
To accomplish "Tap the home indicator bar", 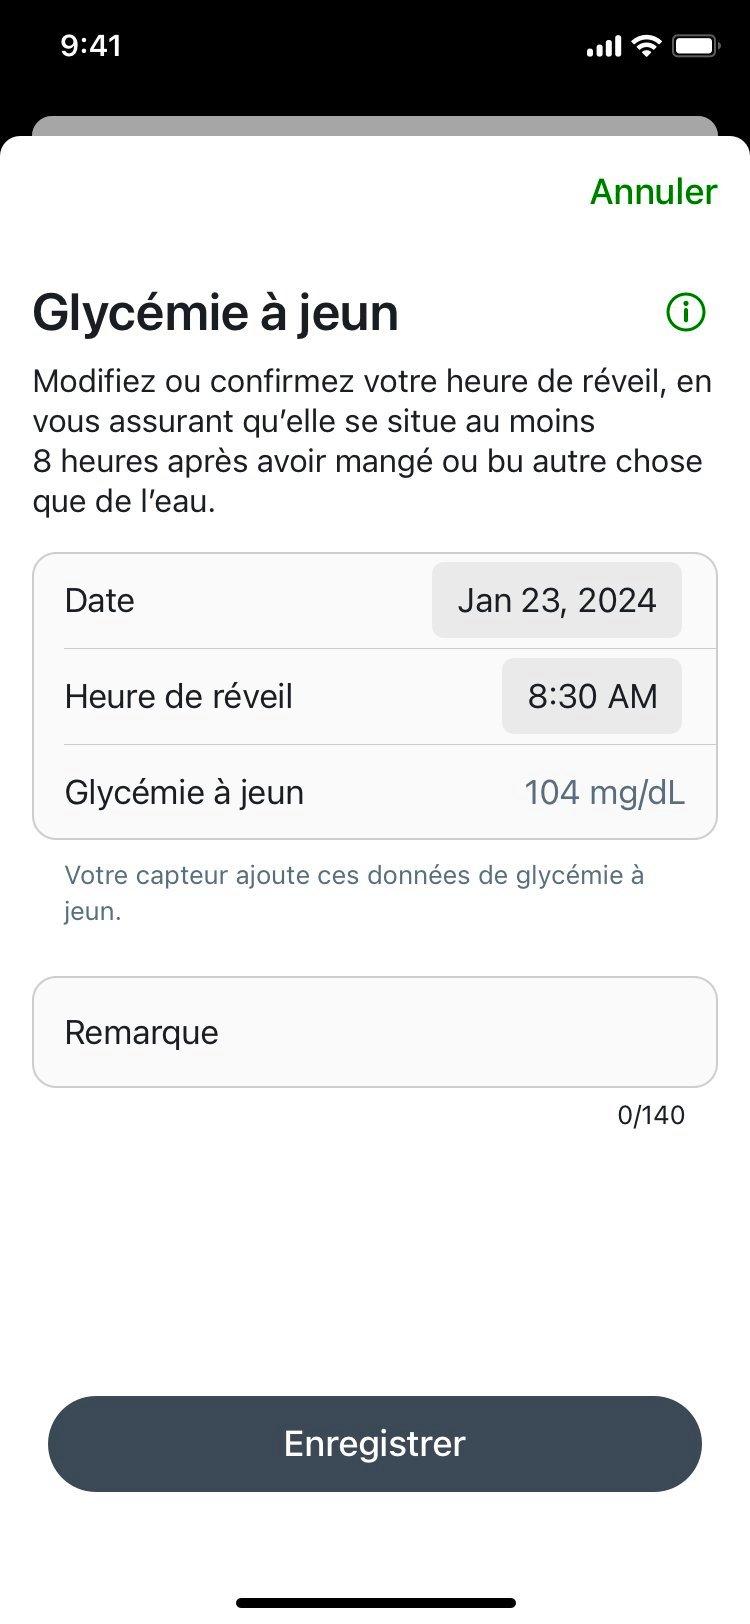I will 375,1602.
